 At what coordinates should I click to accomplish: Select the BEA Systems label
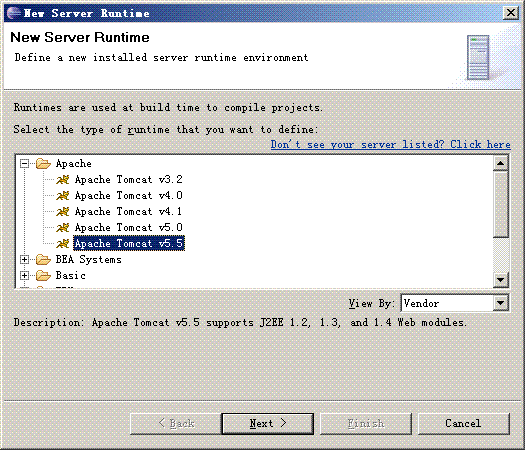(88, 259)
